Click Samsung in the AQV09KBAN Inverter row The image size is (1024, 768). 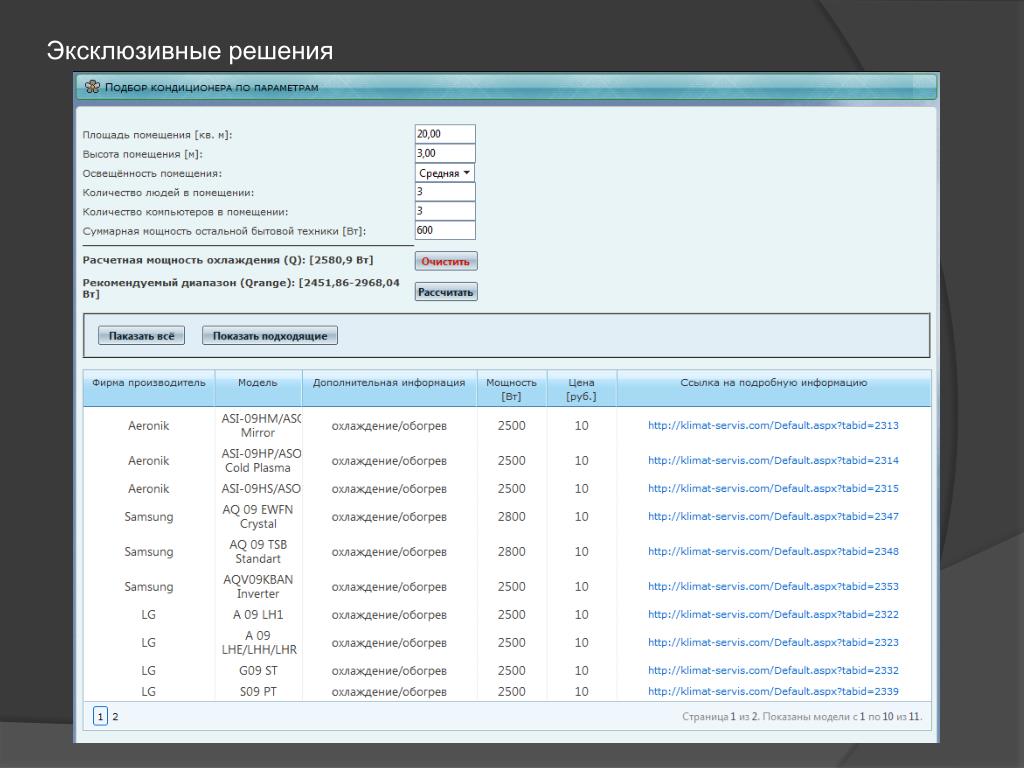pyautogui.click(x=149, y=586)
